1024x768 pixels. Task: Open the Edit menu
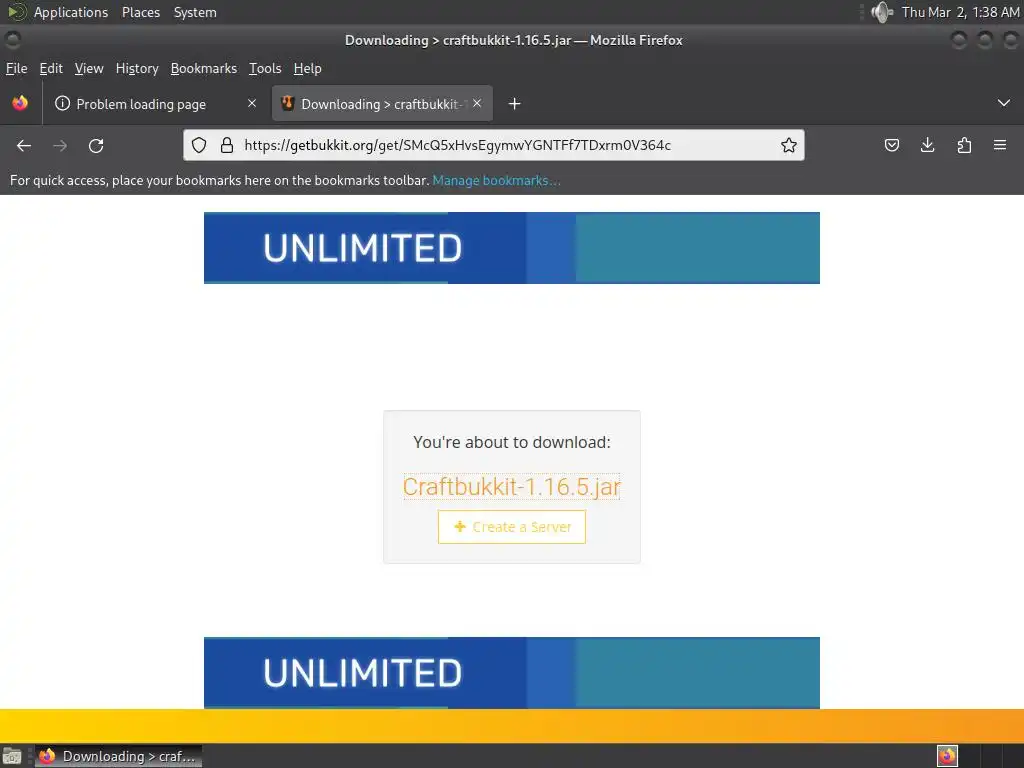(51, 69)
